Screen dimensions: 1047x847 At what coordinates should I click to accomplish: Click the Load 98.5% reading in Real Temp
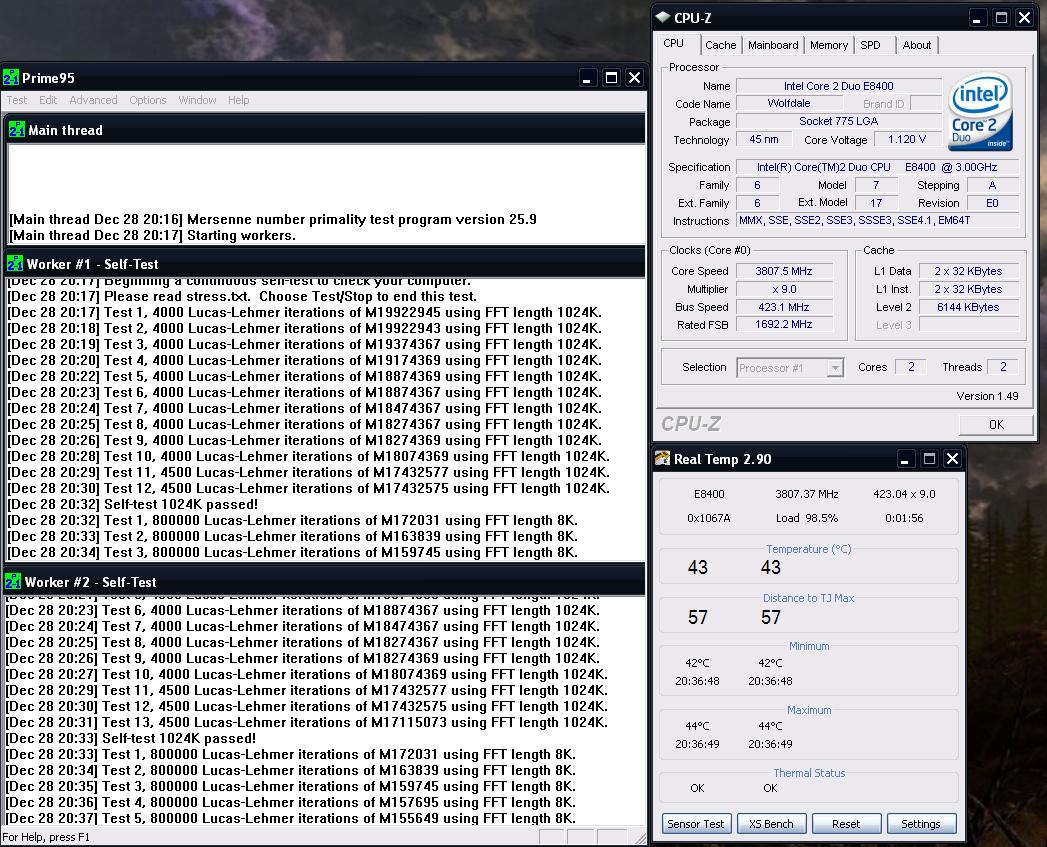[x=807, y=518]
